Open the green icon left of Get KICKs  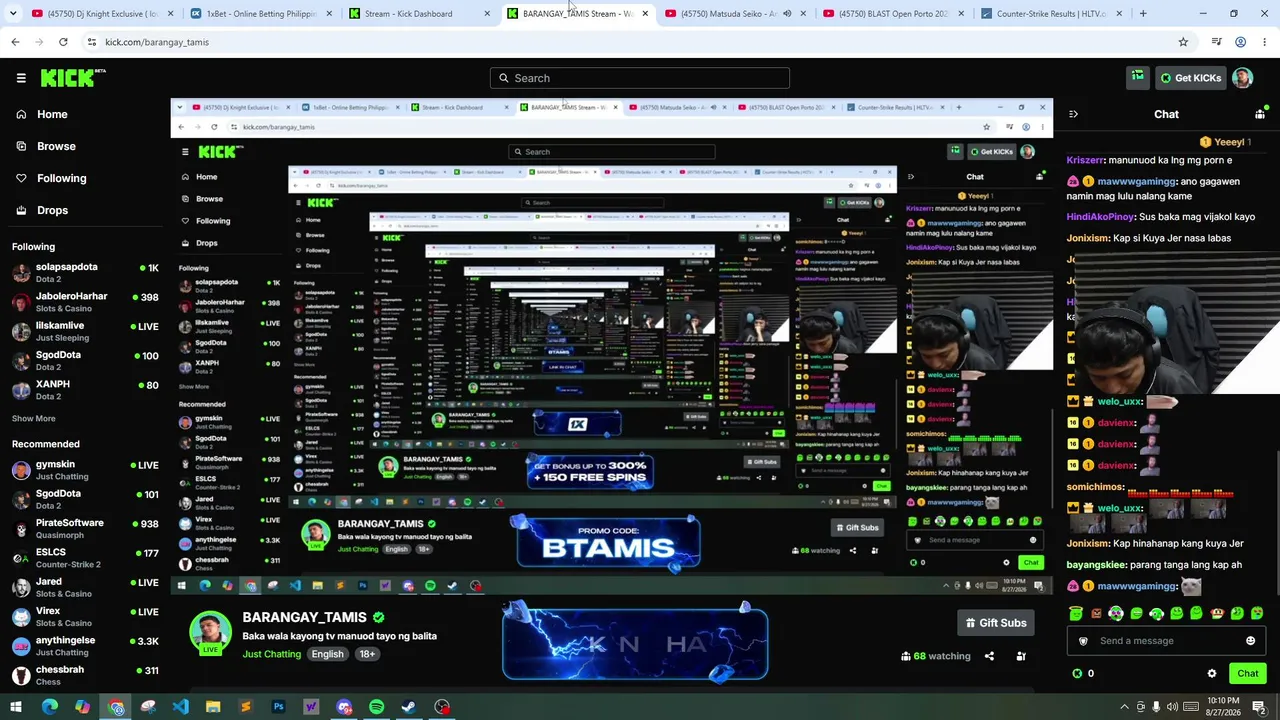click(x=1138, y=77)
